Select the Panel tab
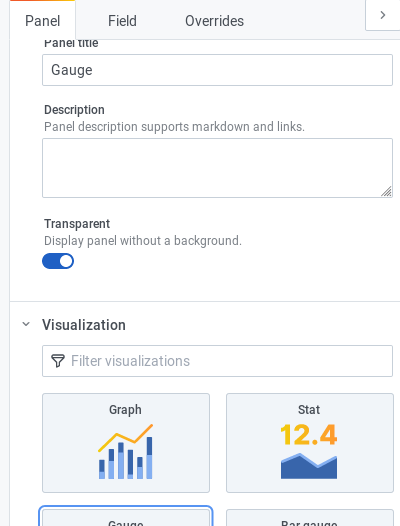The width and height of the screenshot is (400, 526). pyautogui.click(x=43, y=21)
